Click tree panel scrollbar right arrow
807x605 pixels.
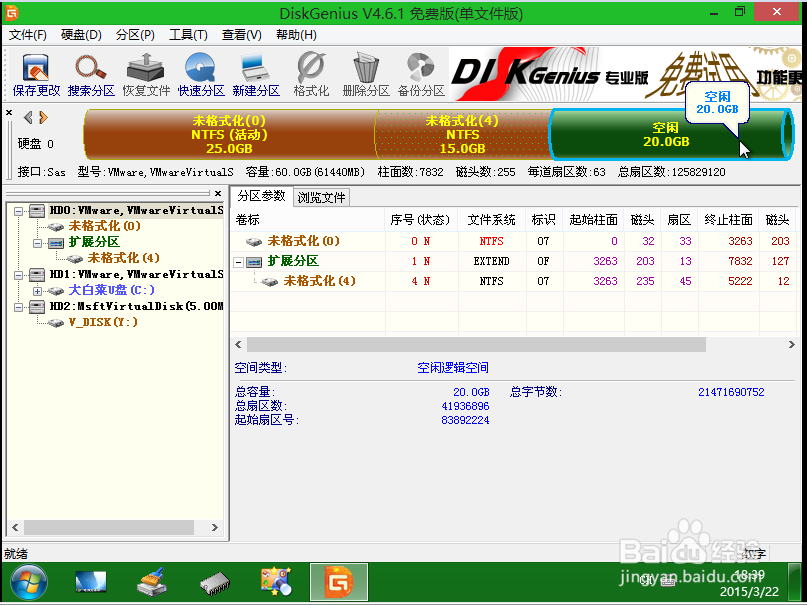[x=215, y=527]
